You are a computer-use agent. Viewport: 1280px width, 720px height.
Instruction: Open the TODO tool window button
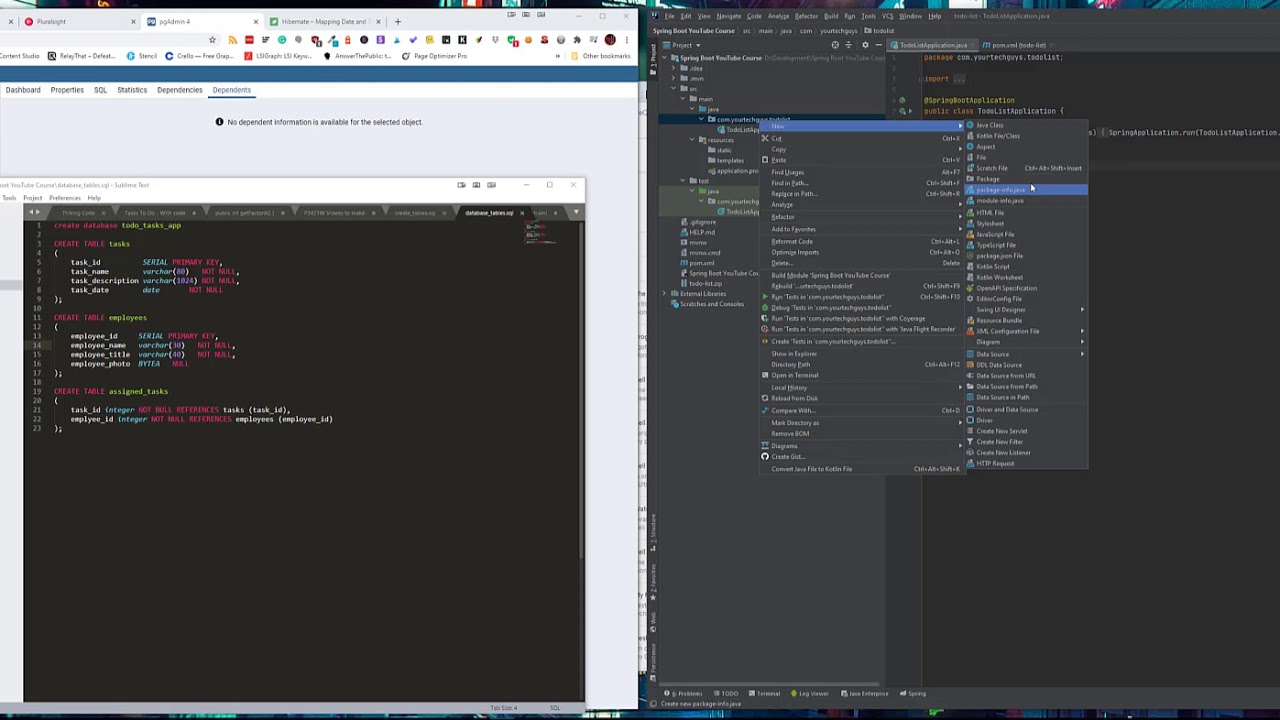(726, 693)
